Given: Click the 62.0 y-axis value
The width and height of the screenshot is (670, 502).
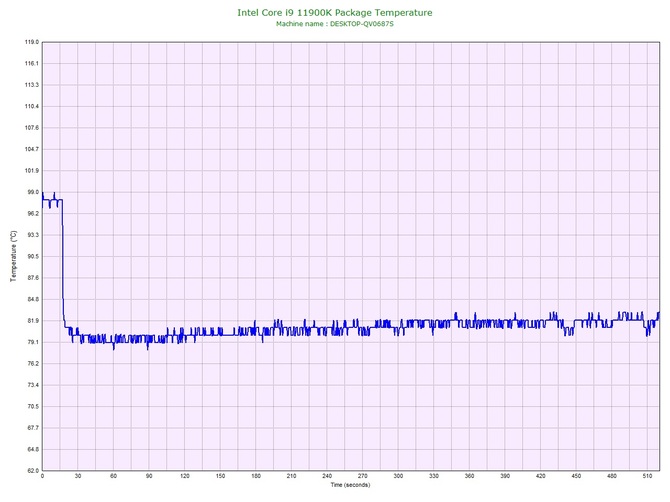Looking at the screenshot, I should point(33,471).
